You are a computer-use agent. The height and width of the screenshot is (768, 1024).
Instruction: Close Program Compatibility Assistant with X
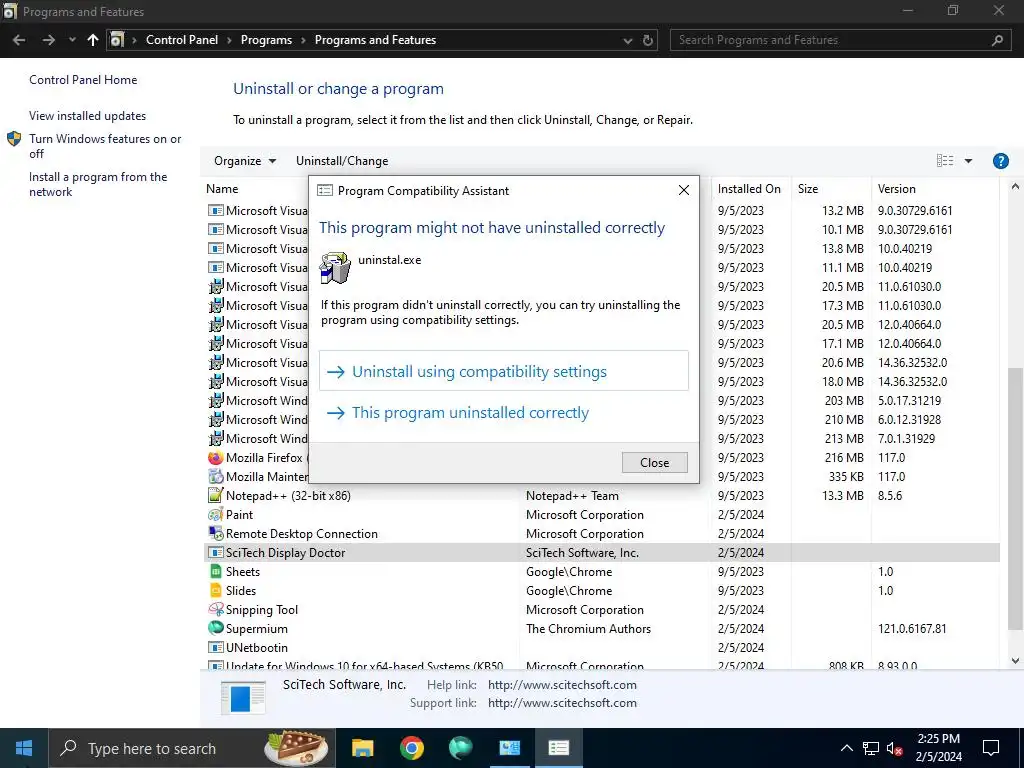(x=684, y=190)
